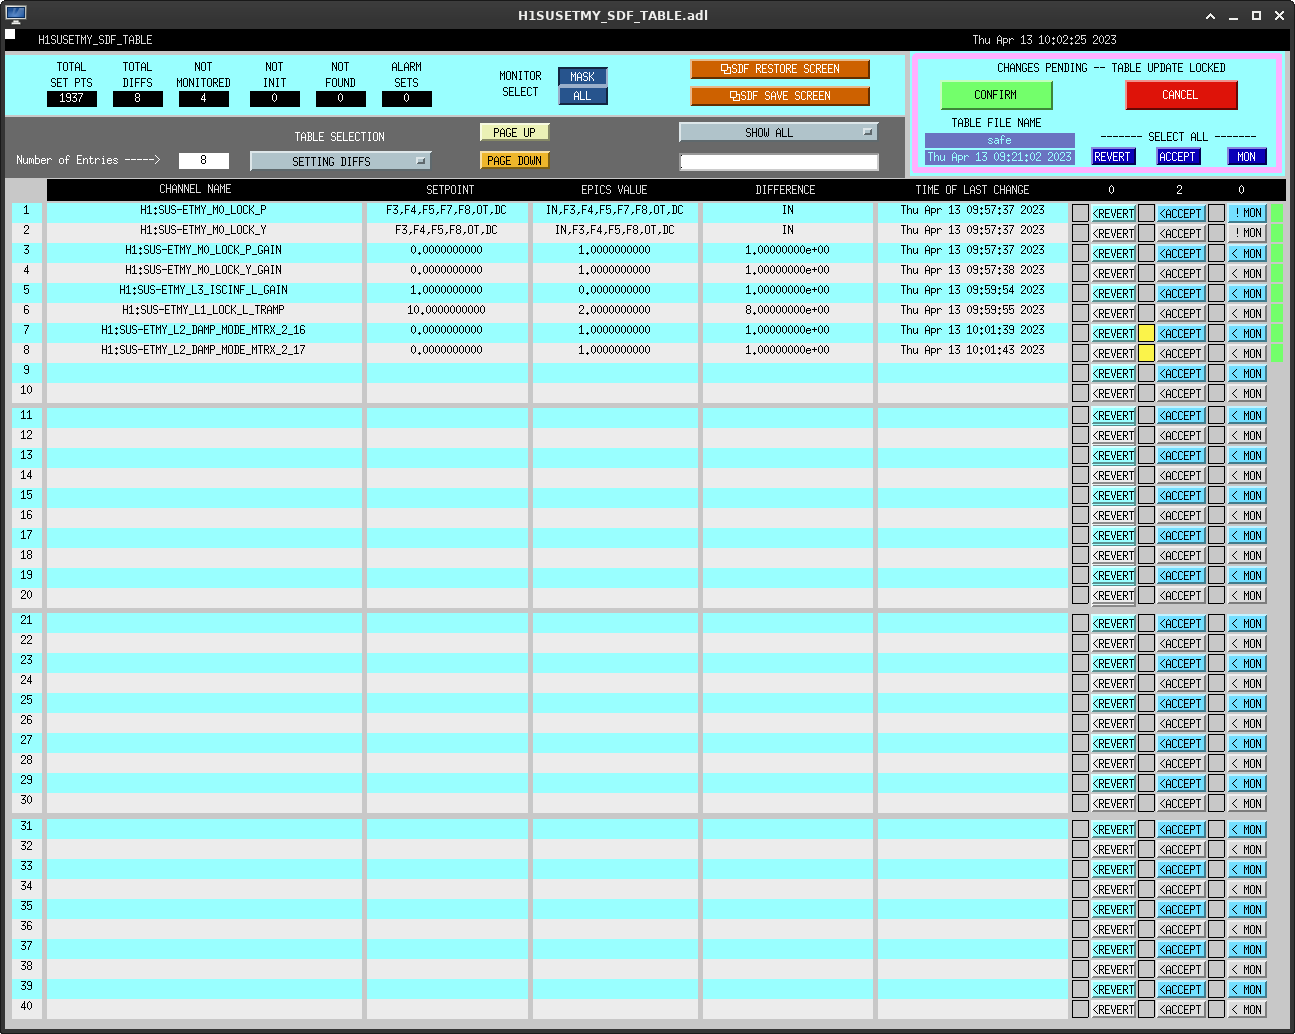Select MASK under Monitor Select
Viewport: 1295px width, 1034px height.
(x=582, y=77)
